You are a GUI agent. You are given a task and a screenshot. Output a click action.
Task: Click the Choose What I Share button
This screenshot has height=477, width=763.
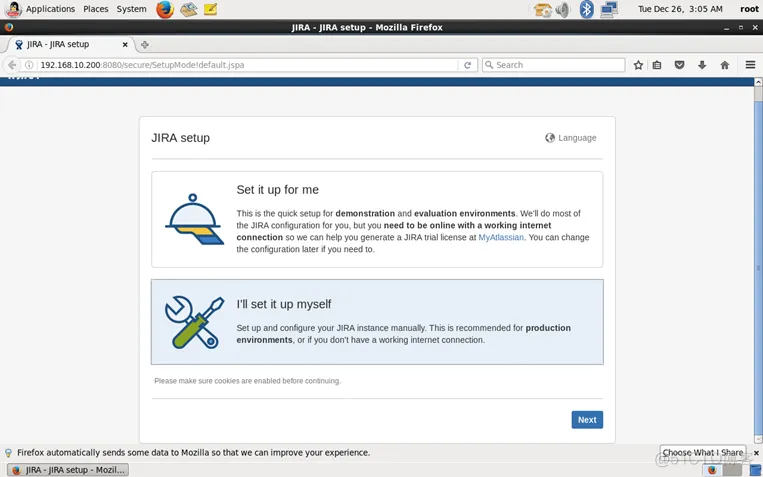tap(702, 452)
